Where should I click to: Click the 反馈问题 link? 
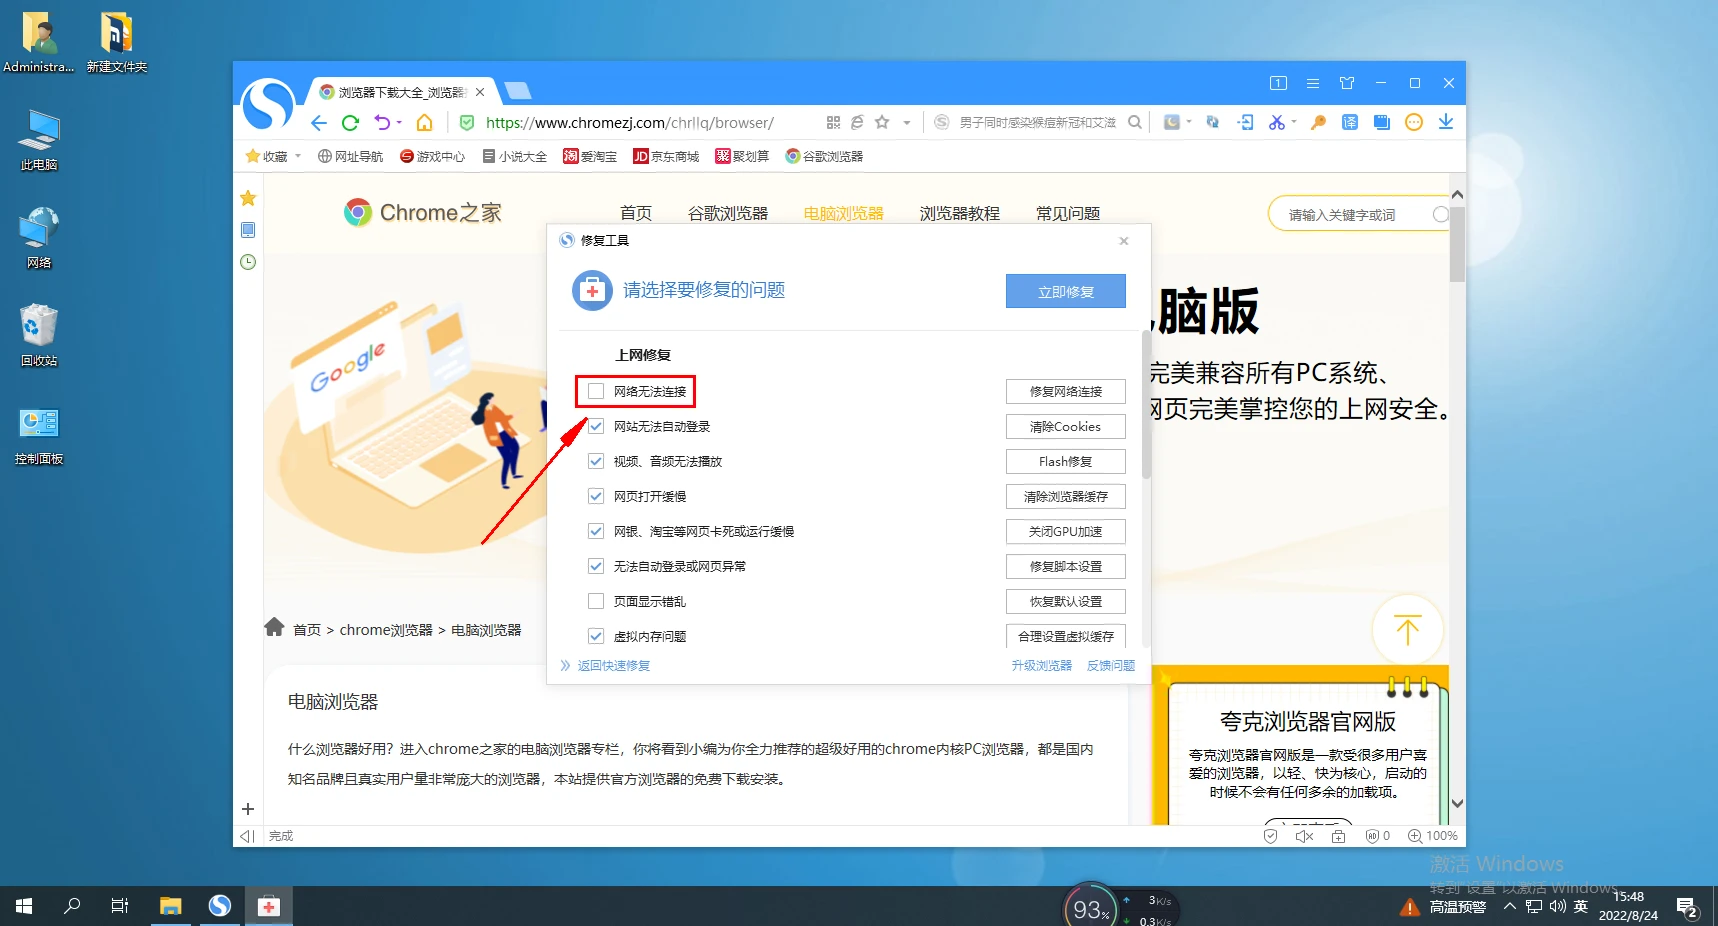point(1111,665)
